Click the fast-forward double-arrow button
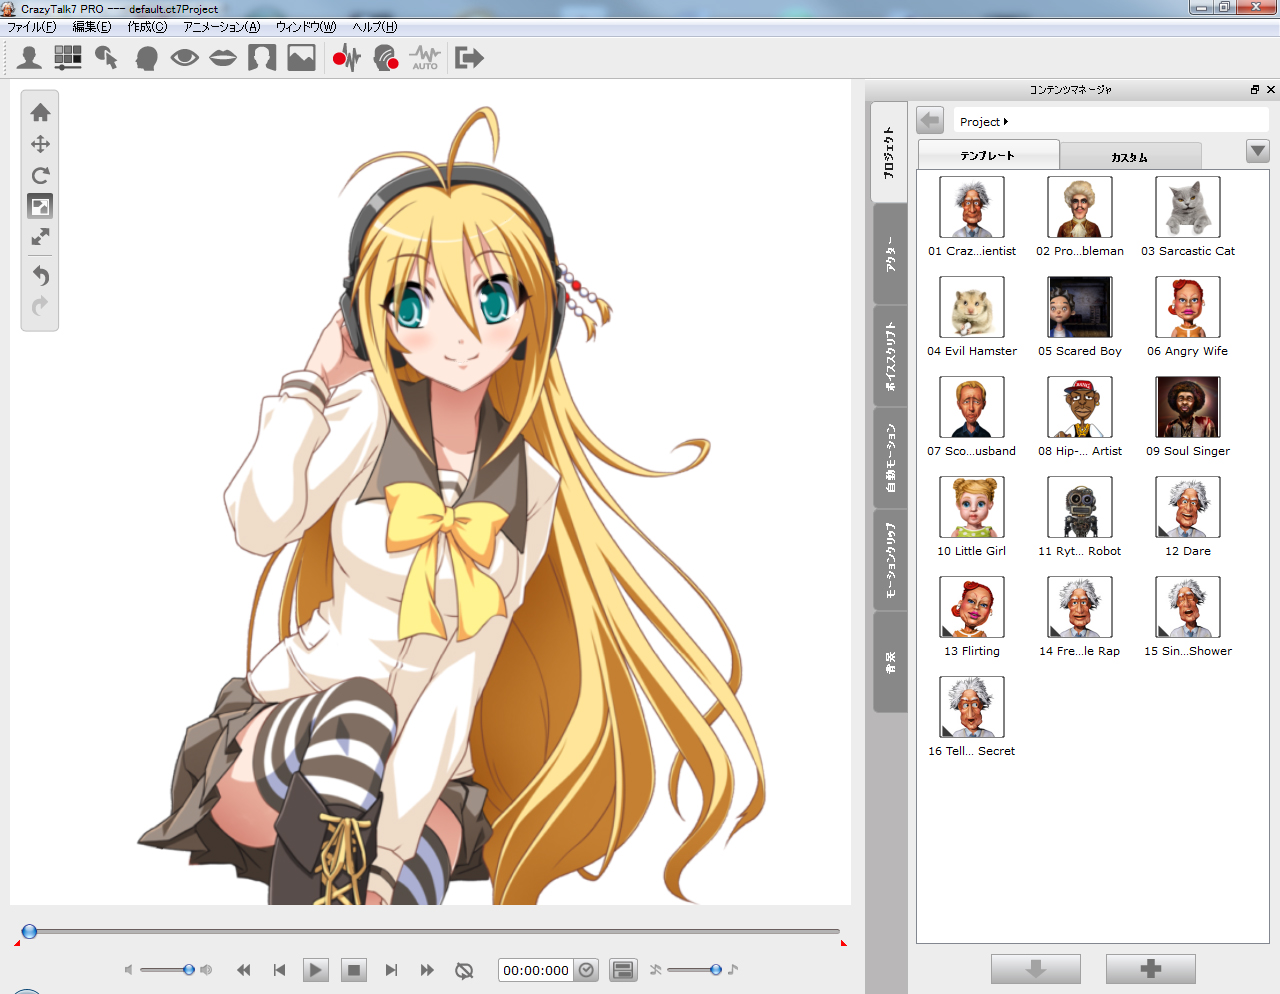 pyautogui.click(x=427, y=970)
